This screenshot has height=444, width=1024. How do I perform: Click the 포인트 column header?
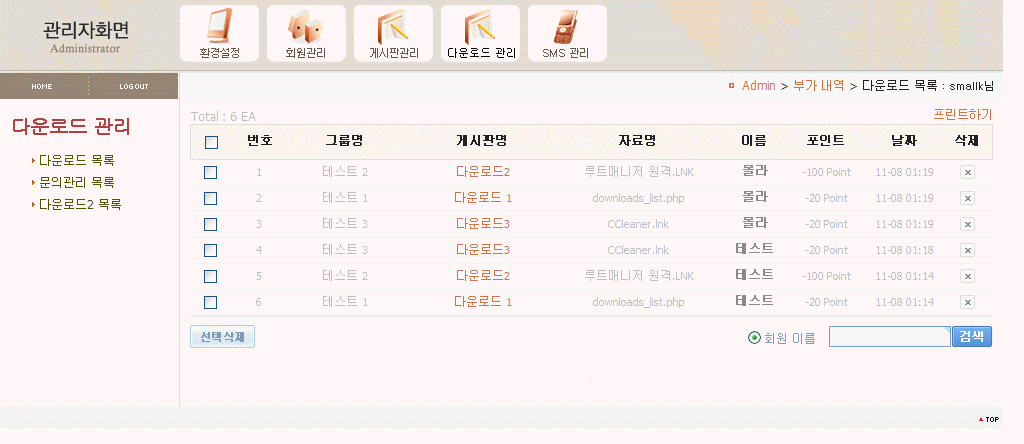(x=826, y=140)
